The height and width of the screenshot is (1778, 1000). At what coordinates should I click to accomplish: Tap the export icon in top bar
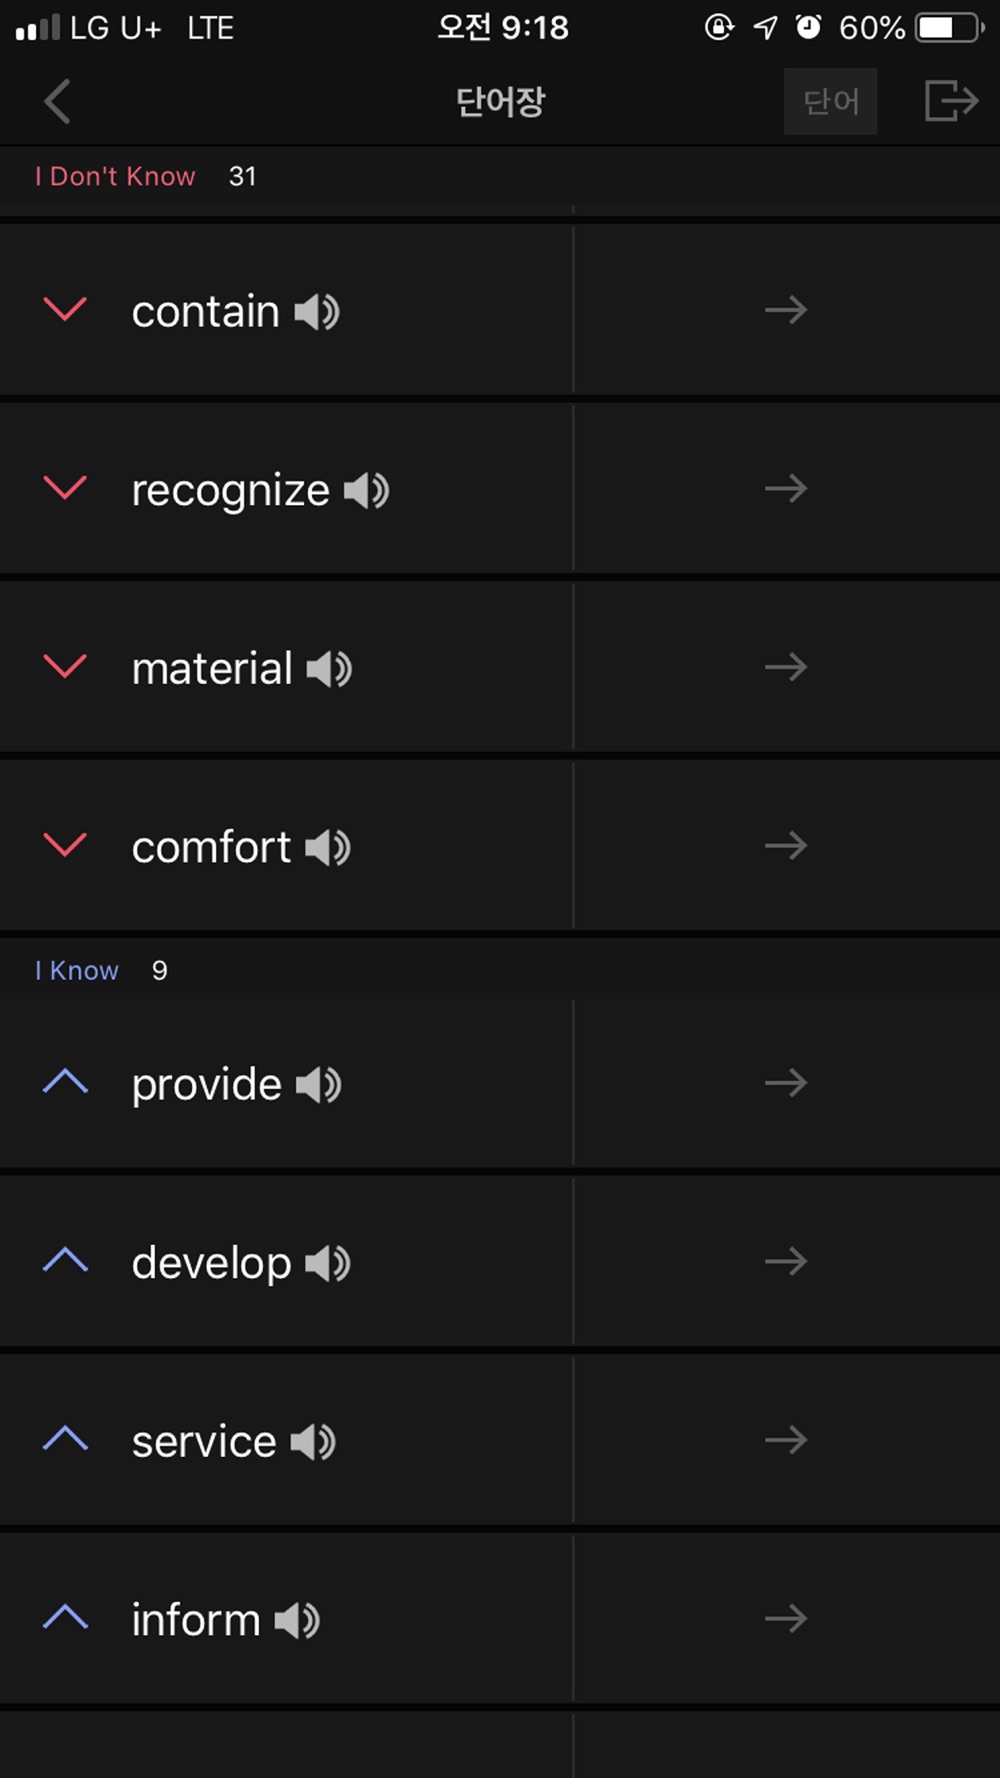pos(950,101)
